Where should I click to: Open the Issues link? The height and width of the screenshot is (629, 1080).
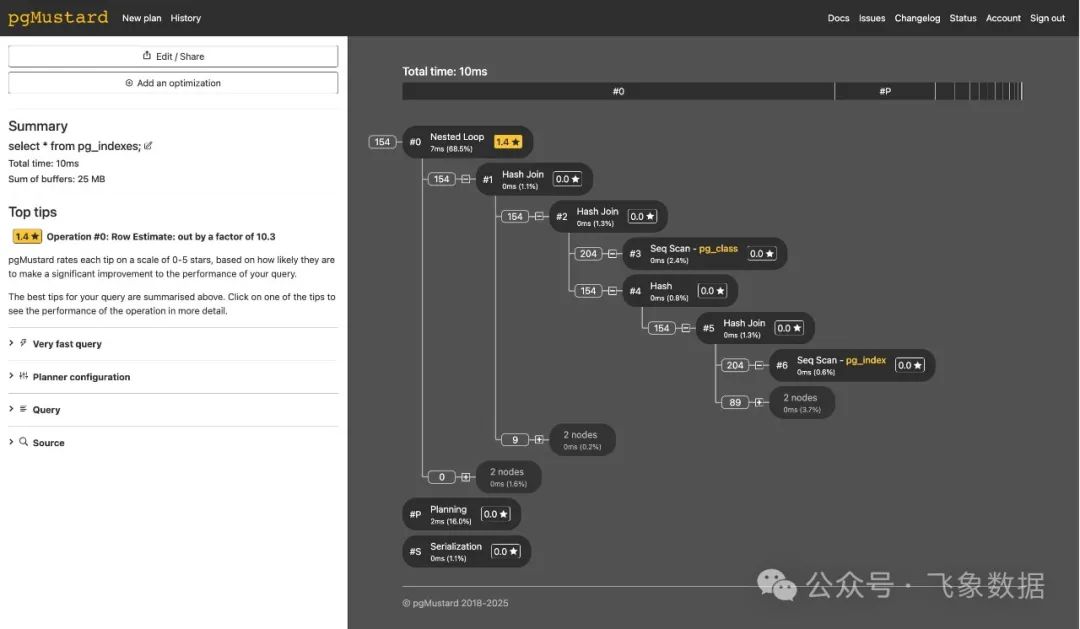871,18
